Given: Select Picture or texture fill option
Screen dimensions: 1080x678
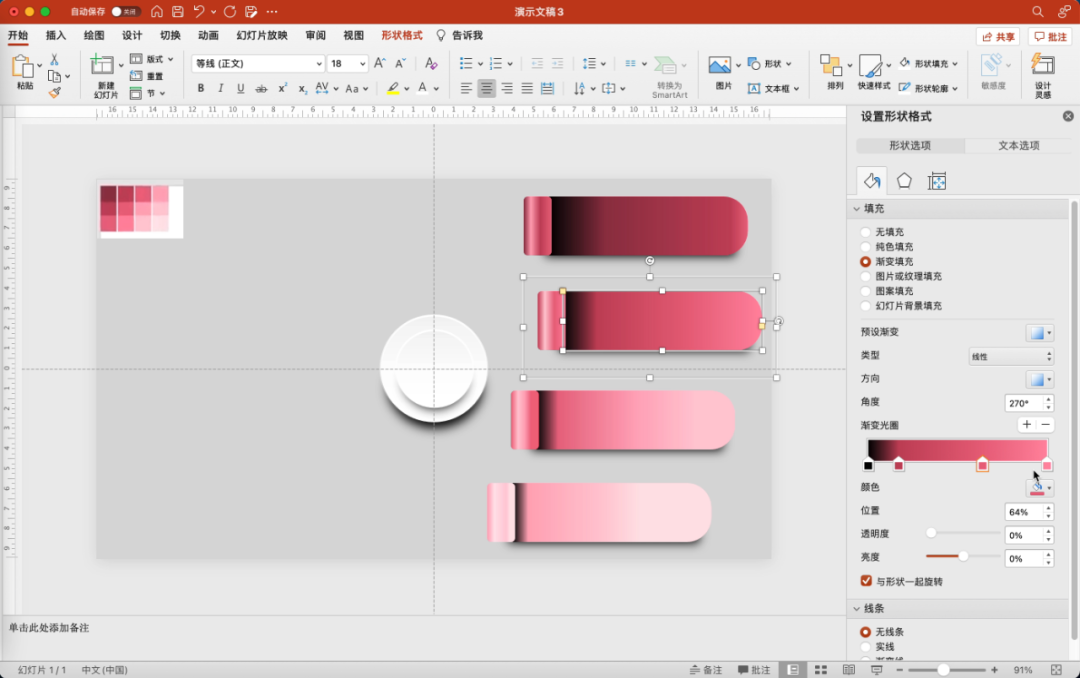Looking at the screenshot, I should point(865,276).
